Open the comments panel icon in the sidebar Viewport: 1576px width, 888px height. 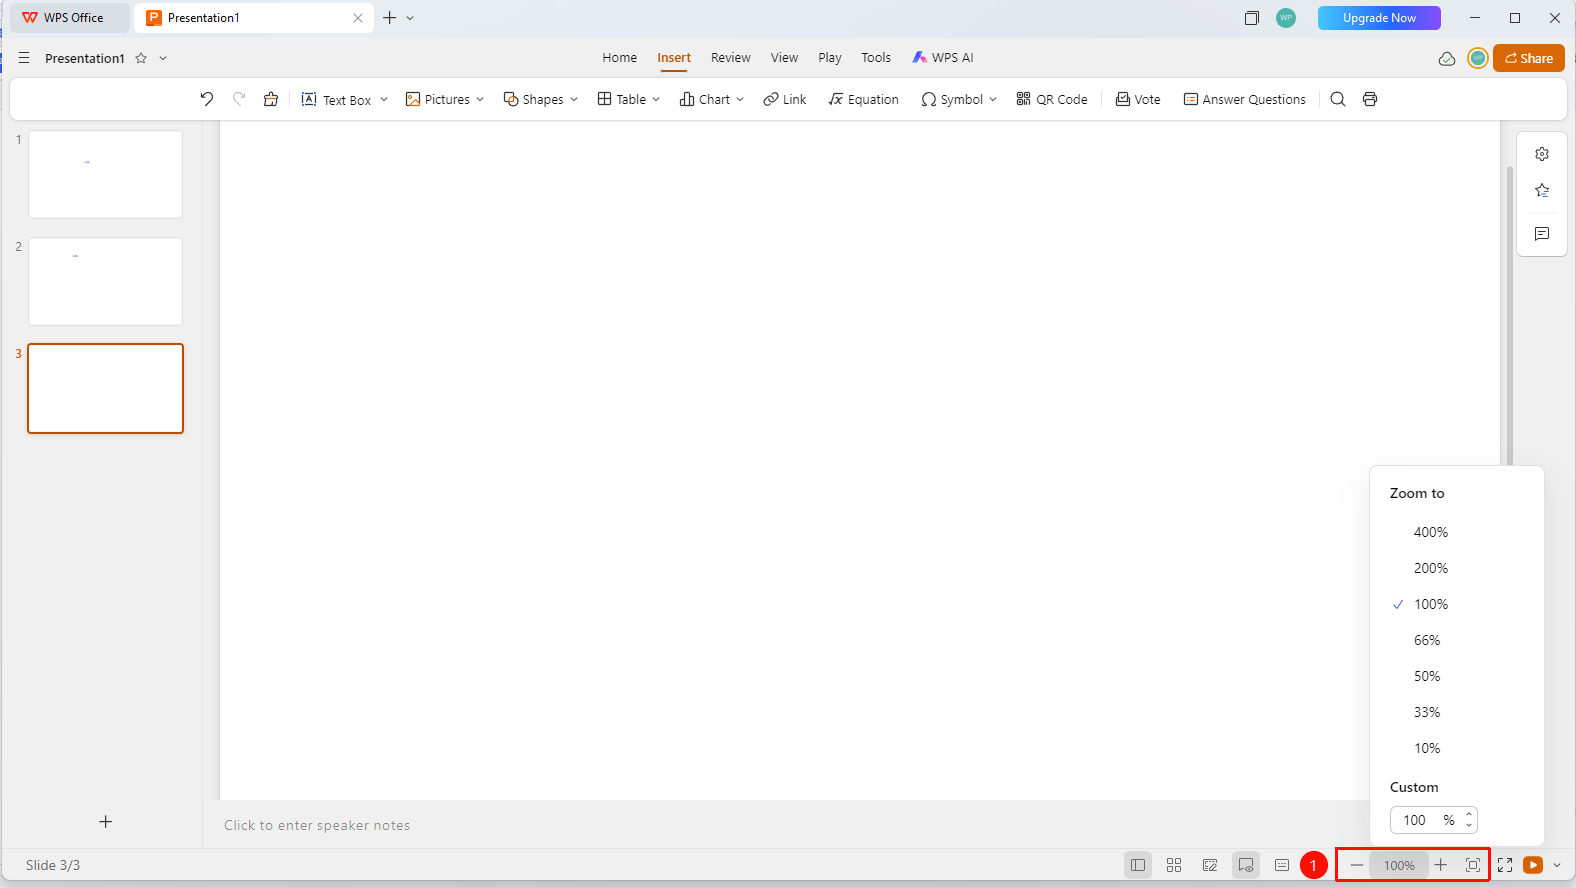[1542, 234]
